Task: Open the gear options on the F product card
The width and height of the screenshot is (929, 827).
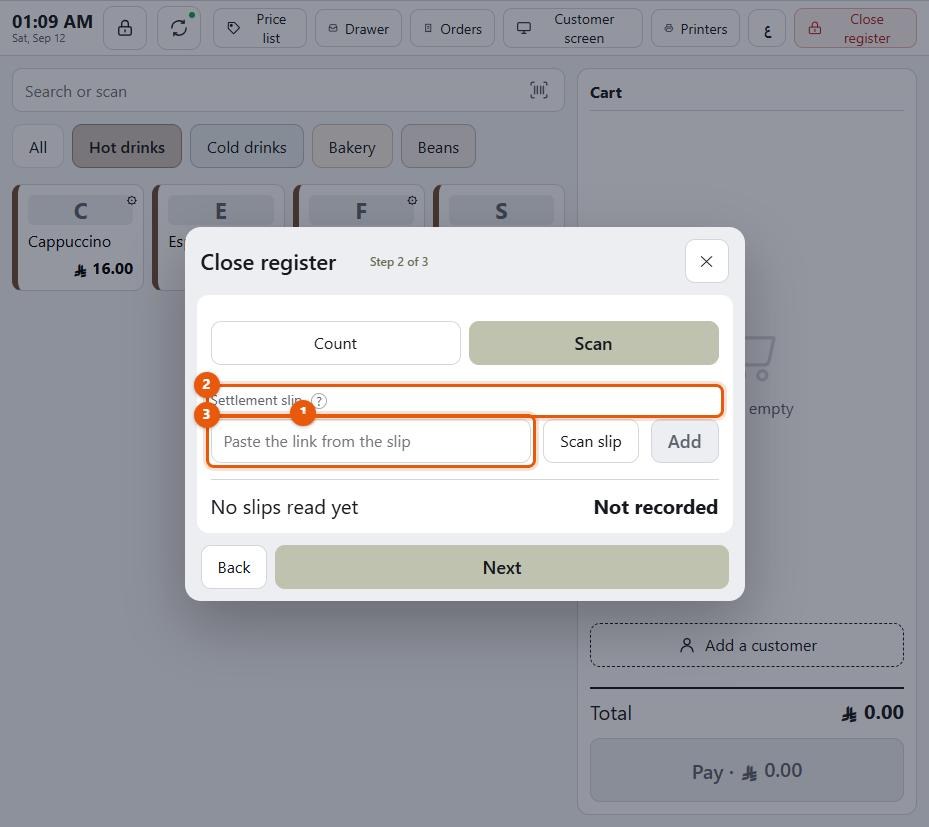Action: tap(412, 200)
